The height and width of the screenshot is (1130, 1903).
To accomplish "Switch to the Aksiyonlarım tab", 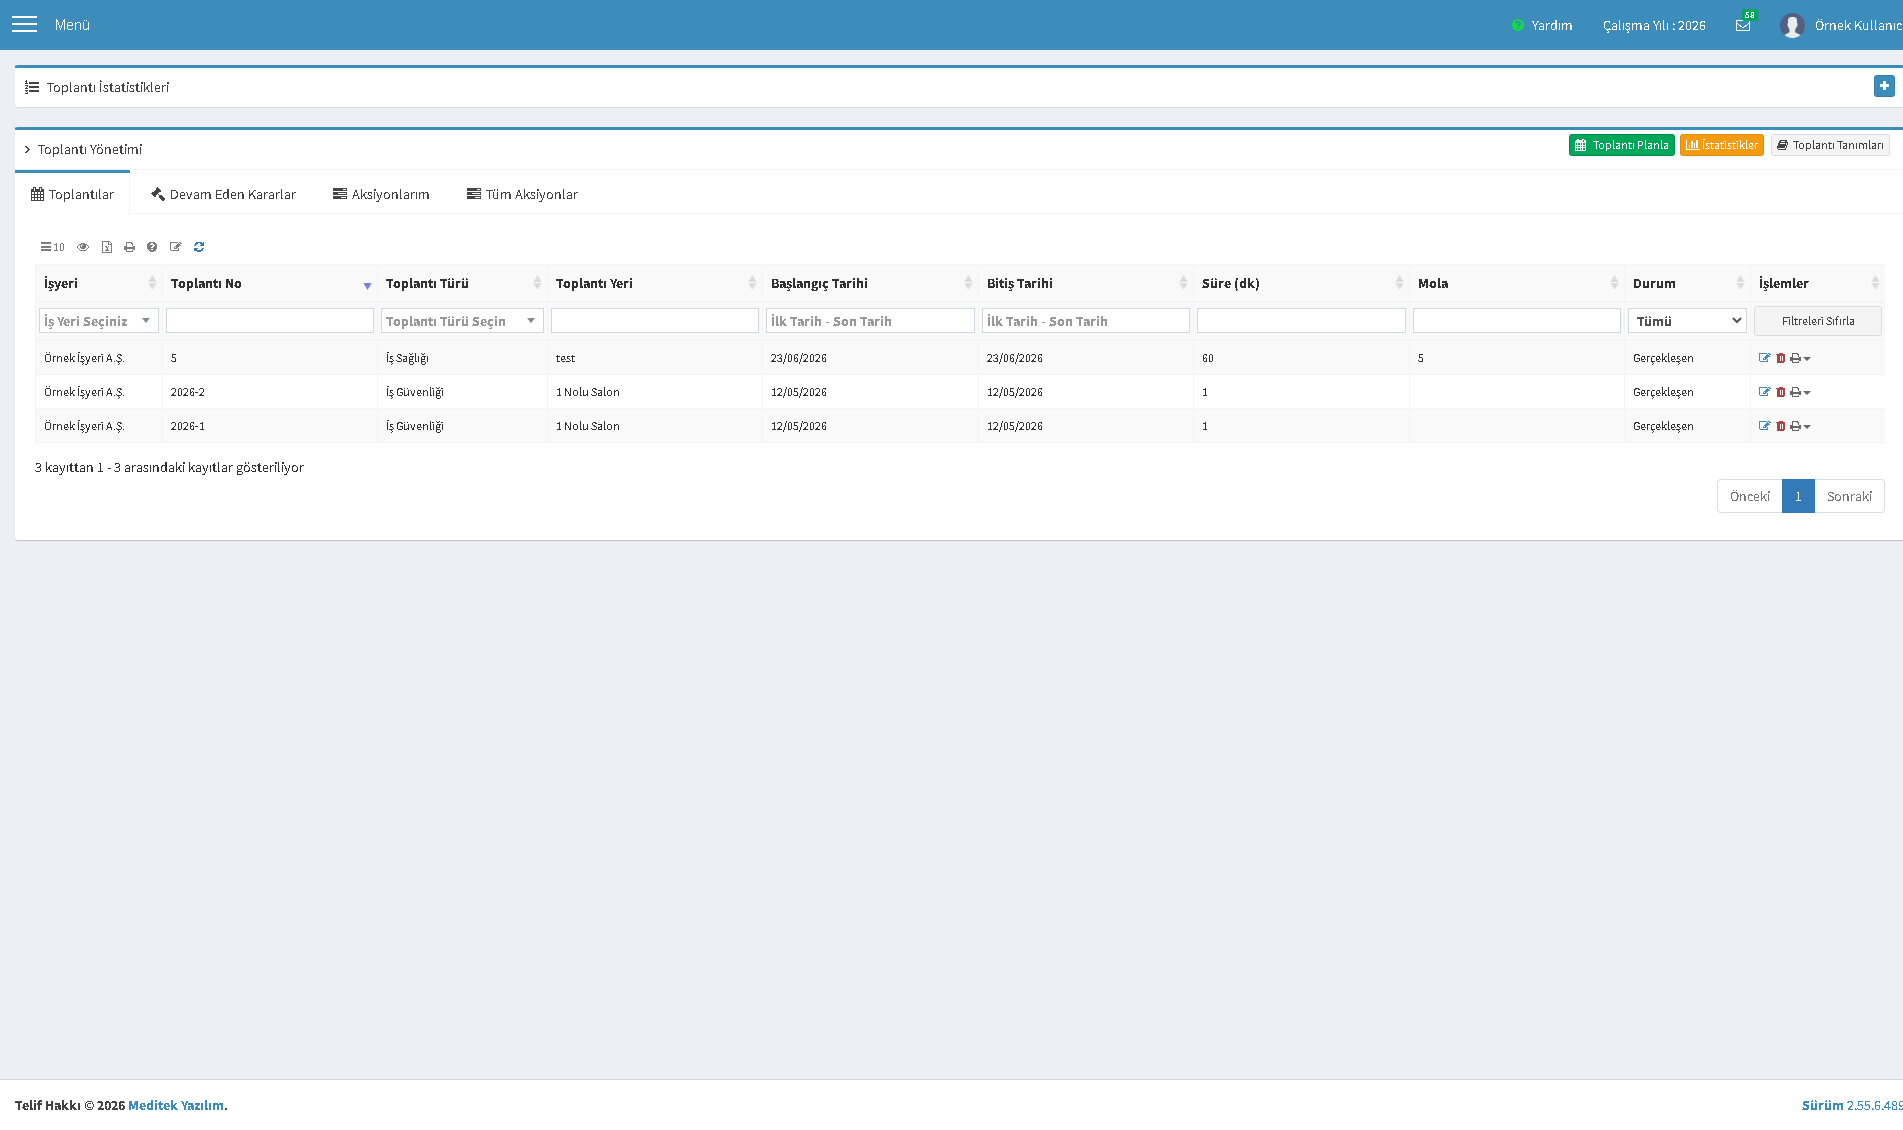I will pos(381,194).
